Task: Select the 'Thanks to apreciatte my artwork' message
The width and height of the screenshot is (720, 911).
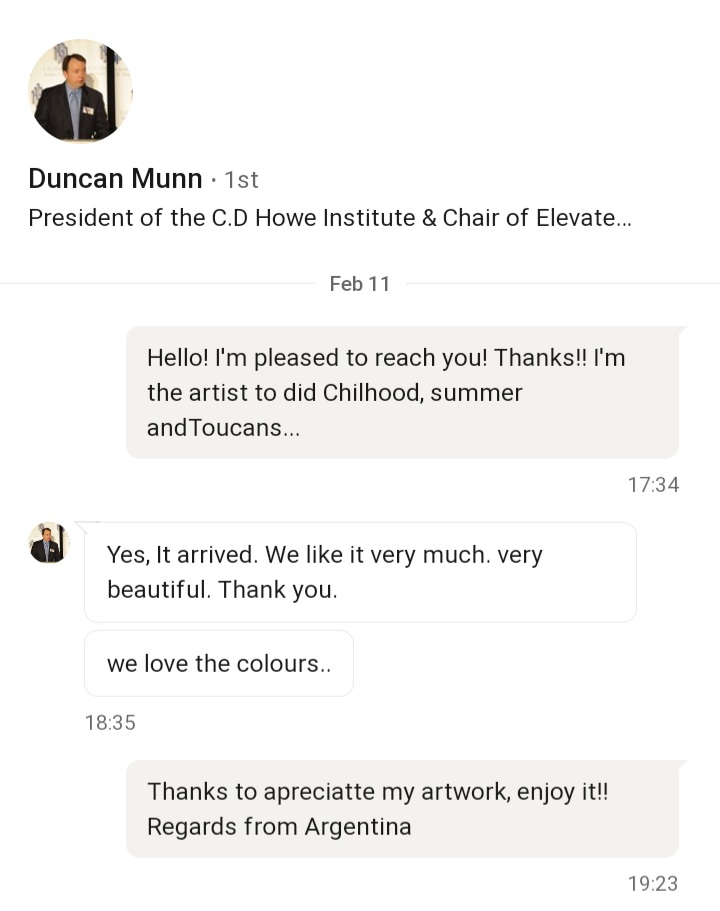Action: coord(402,808)
